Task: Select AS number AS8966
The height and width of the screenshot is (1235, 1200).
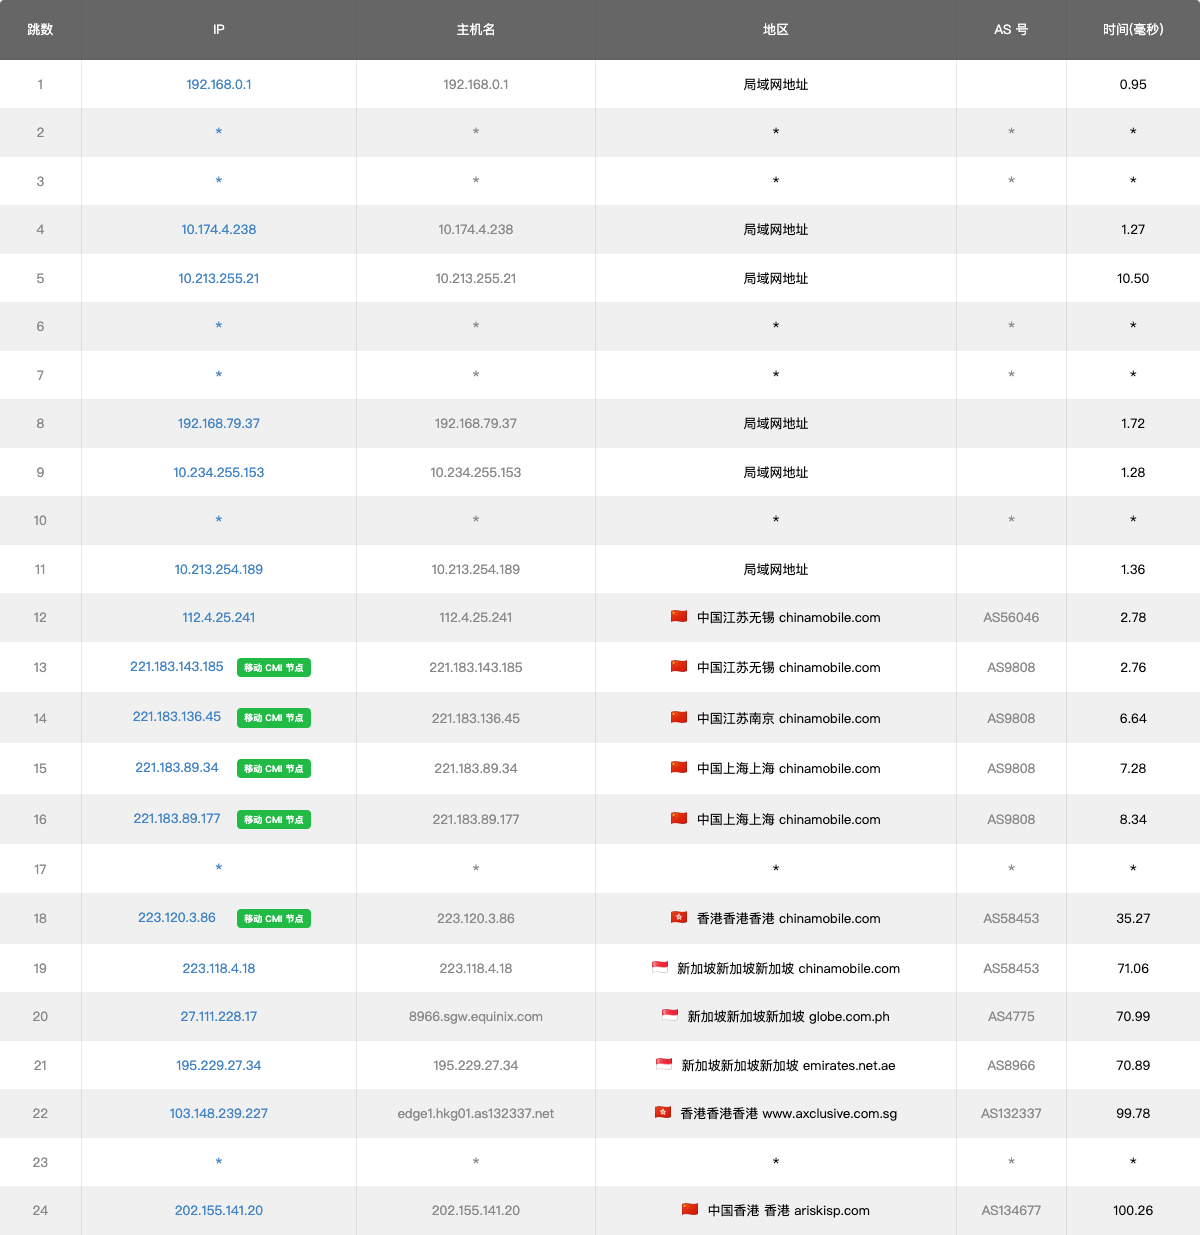Action: (x=1011, y=1065)
